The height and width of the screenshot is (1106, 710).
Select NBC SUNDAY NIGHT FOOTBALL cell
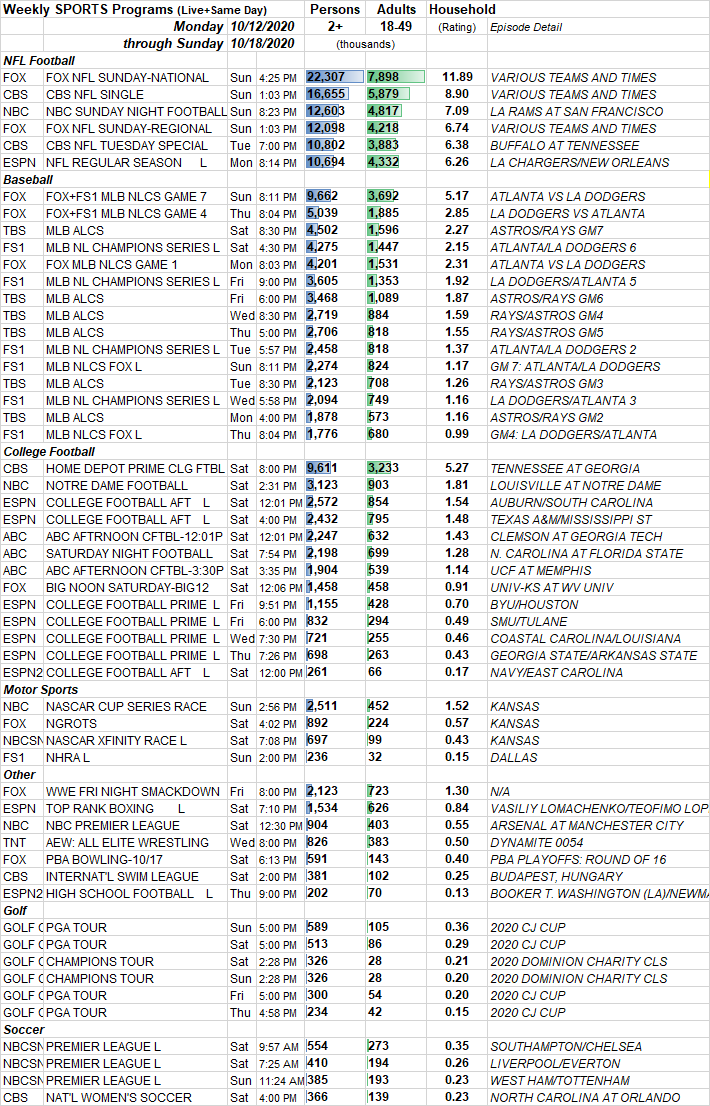[x=136, y=111]
